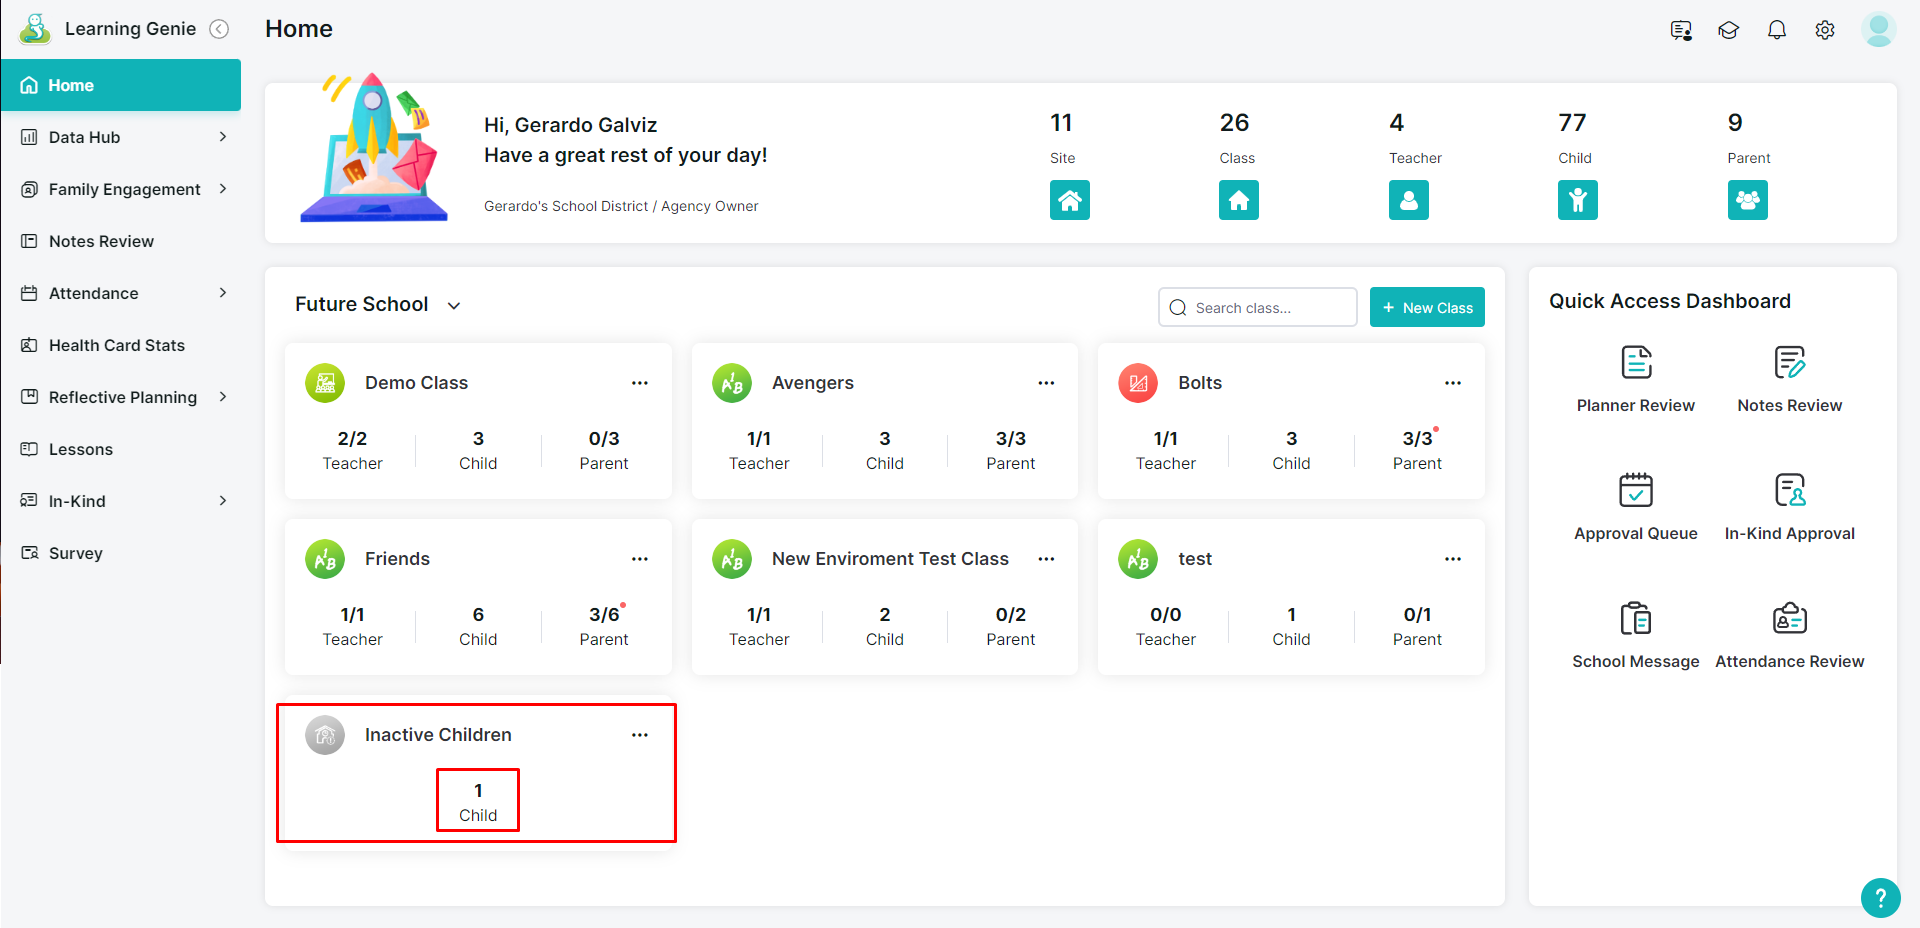Go to Health Card Stats in sidebar
Viewport: 1920px width, 928px height.
(x=116, y=345)
